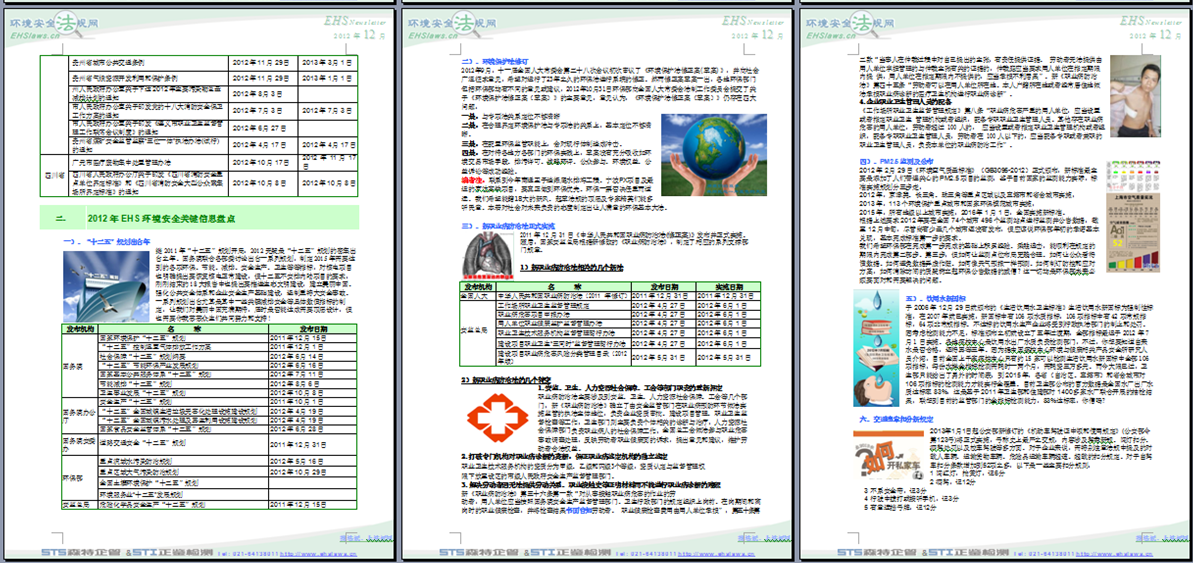Click the EHSlaws.cn magnifier logo on first page
Viewport: 1193px width, 563px height.
(x=68, y=24)
